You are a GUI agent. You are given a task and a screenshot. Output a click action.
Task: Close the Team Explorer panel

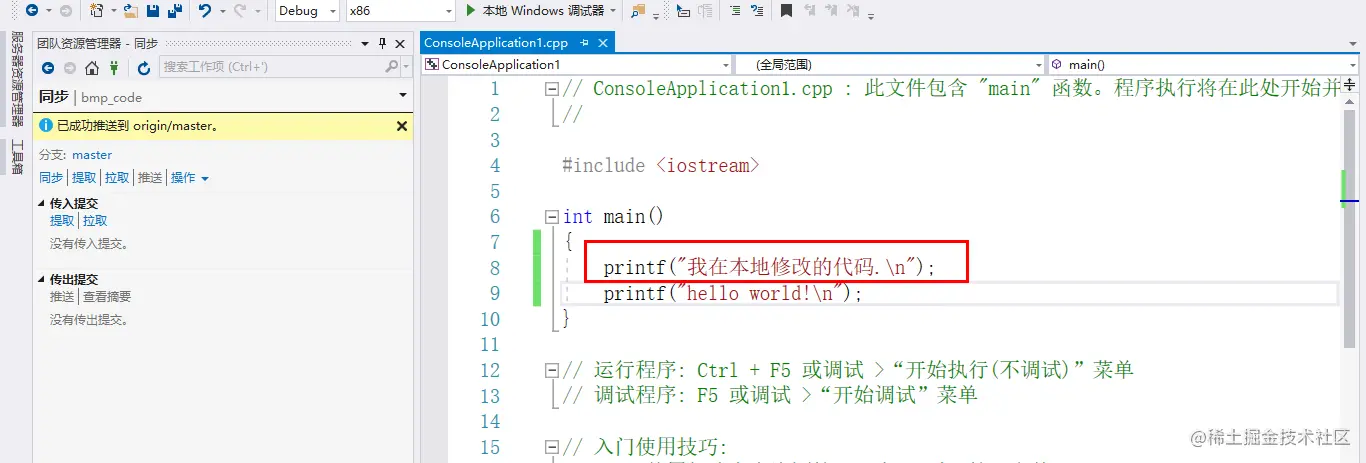pyautogui.click(x=401, y=43)
